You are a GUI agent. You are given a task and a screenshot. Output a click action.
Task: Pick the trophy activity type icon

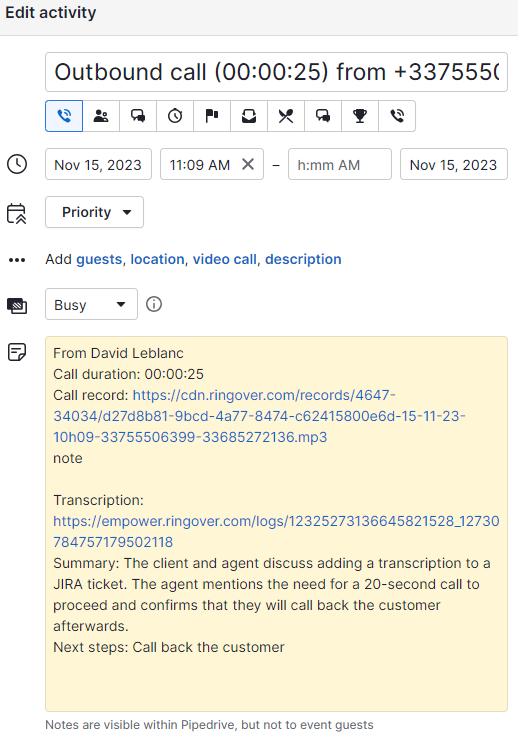pyautogui.click(x=360, y=116)
